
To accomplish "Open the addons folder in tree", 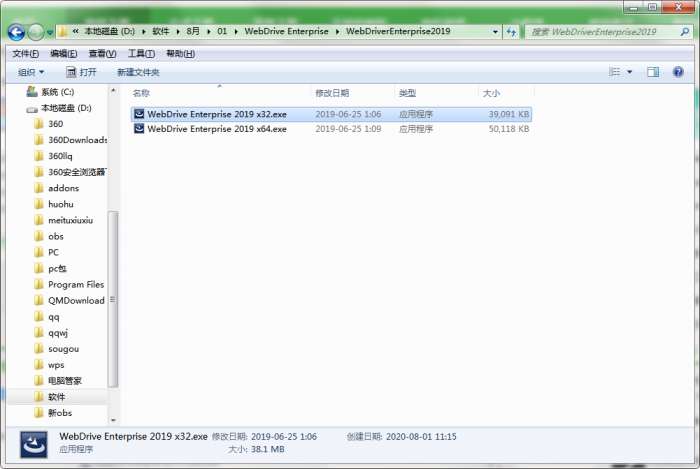I will [x=57, y=188].
